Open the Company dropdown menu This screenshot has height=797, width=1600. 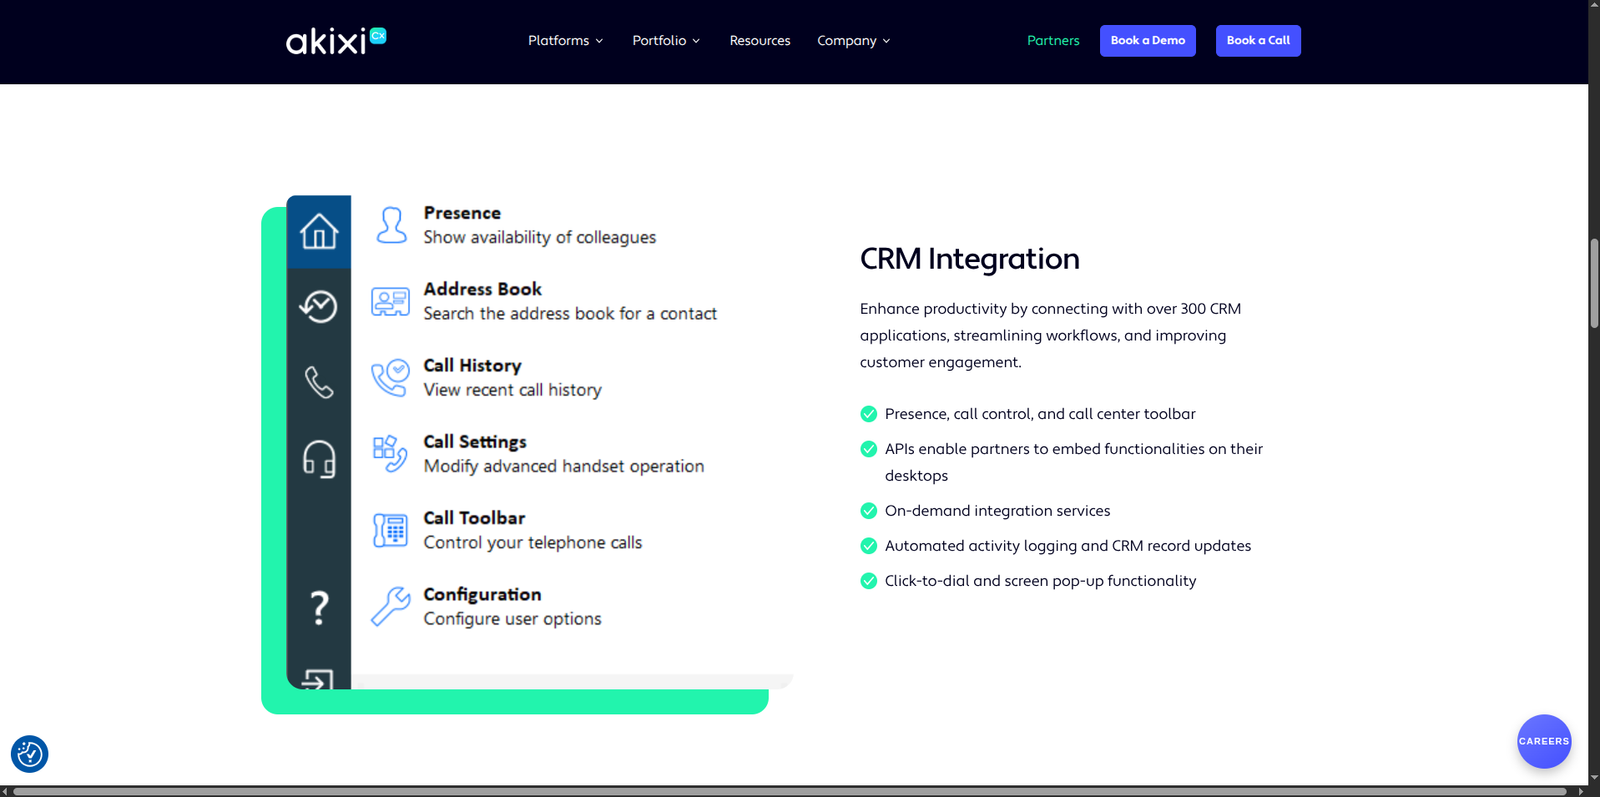pos(853,41)
